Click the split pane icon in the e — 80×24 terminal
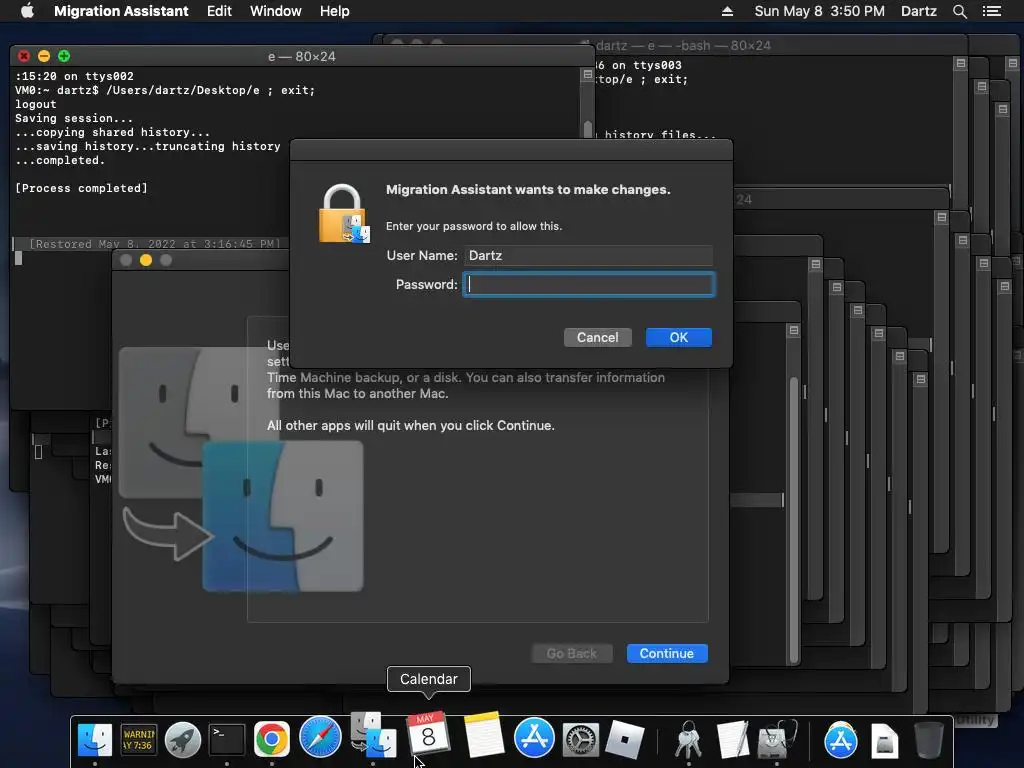This screenshot has width=1024, height=768. pyautogui.click(x=587, y=75)
